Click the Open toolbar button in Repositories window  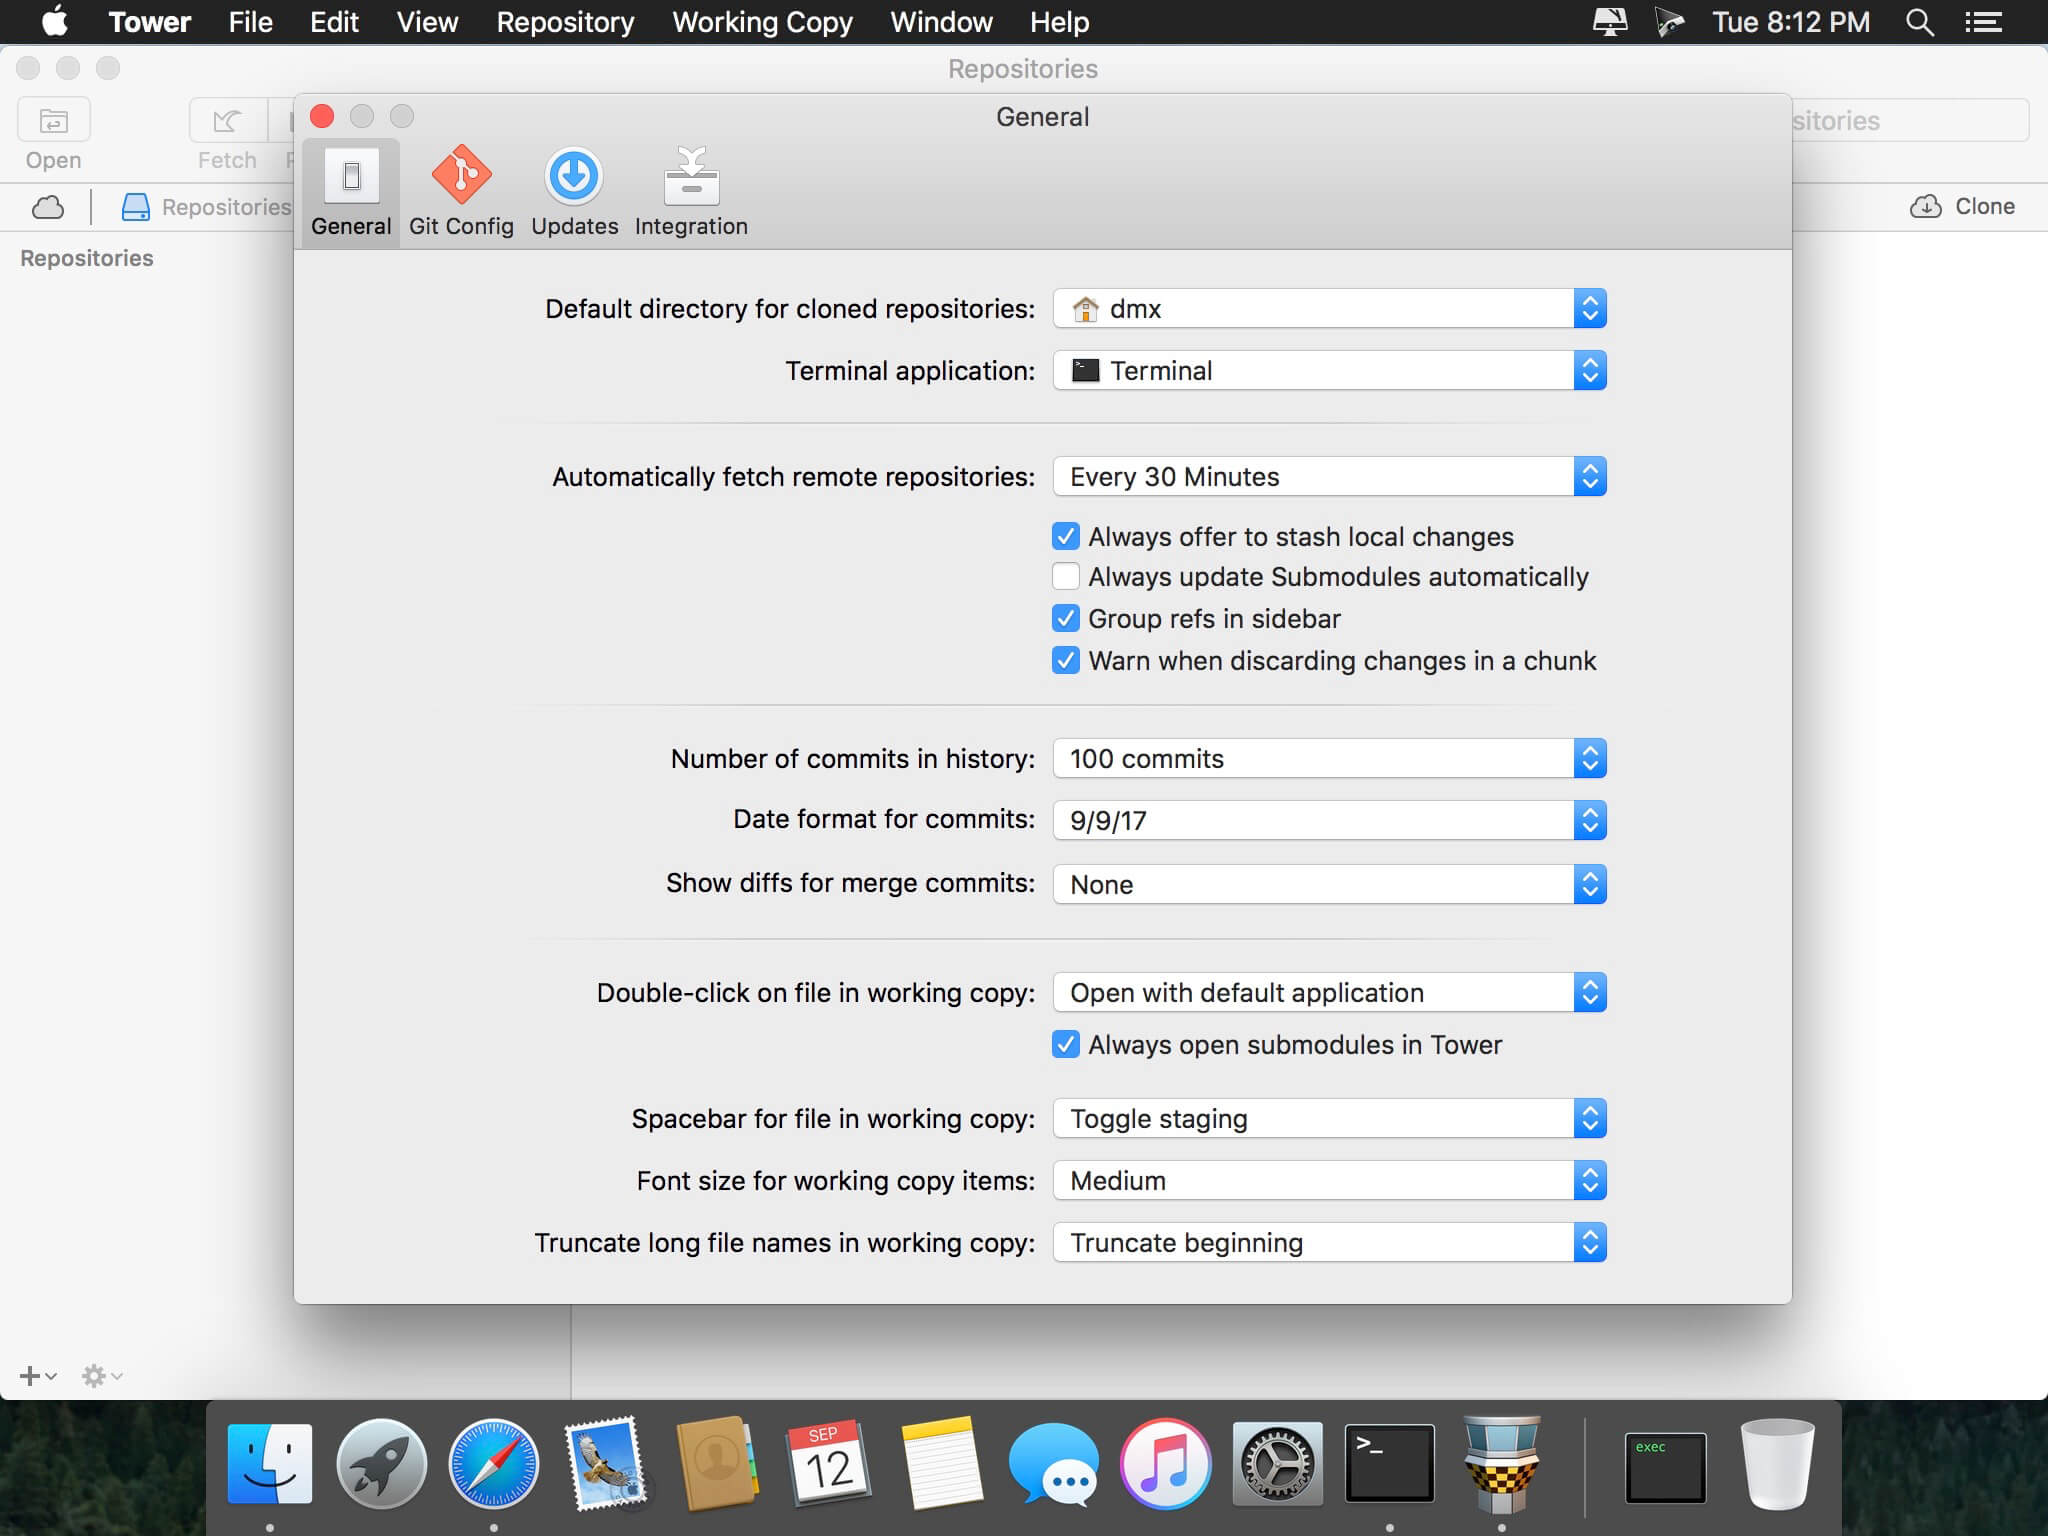pyautogui.click(x=54, y=121)
